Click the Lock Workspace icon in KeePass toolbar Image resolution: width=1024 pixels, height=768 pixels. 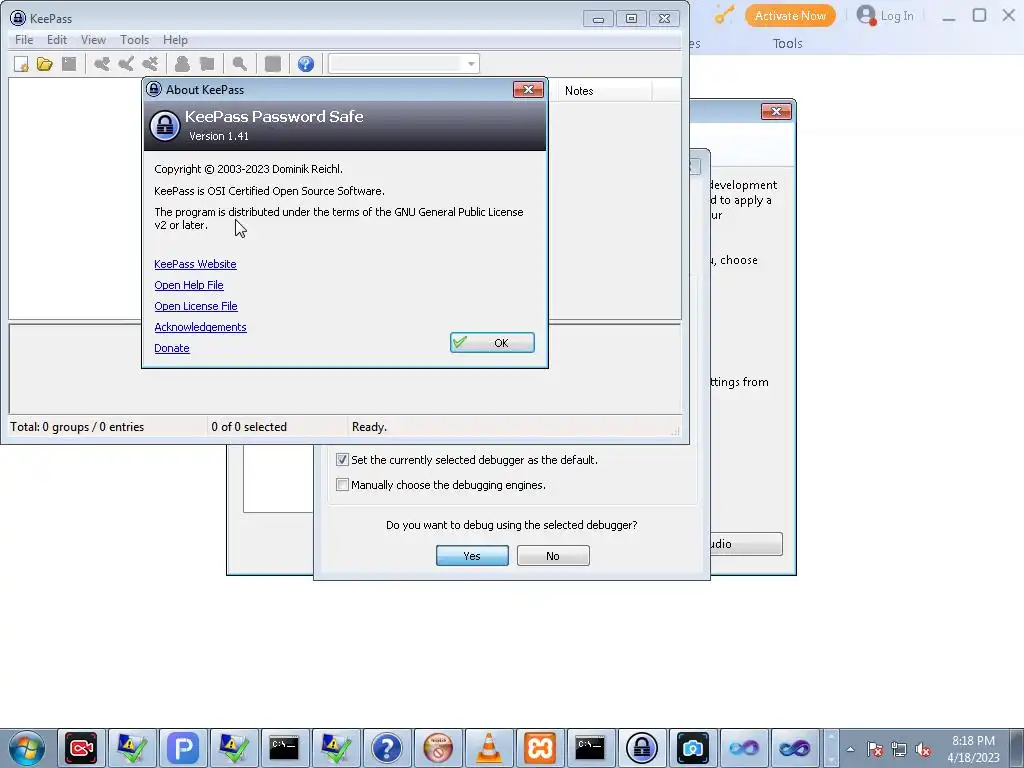coord(273,64)
